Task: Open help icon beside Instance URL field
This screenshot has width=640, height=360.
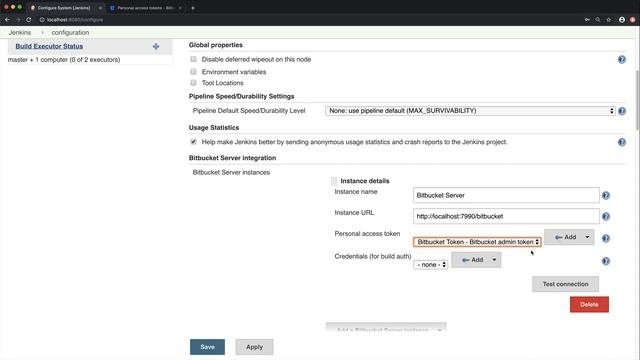Action: point(606,216)
